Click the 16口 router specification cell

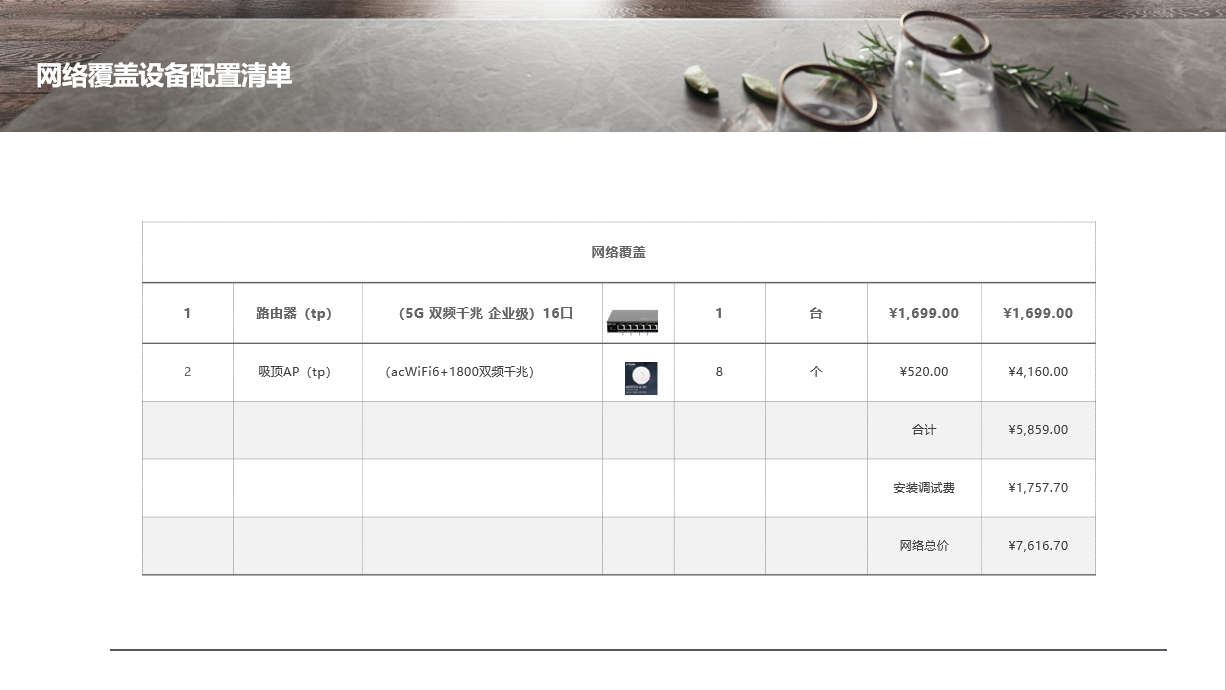tap(483, 313)
